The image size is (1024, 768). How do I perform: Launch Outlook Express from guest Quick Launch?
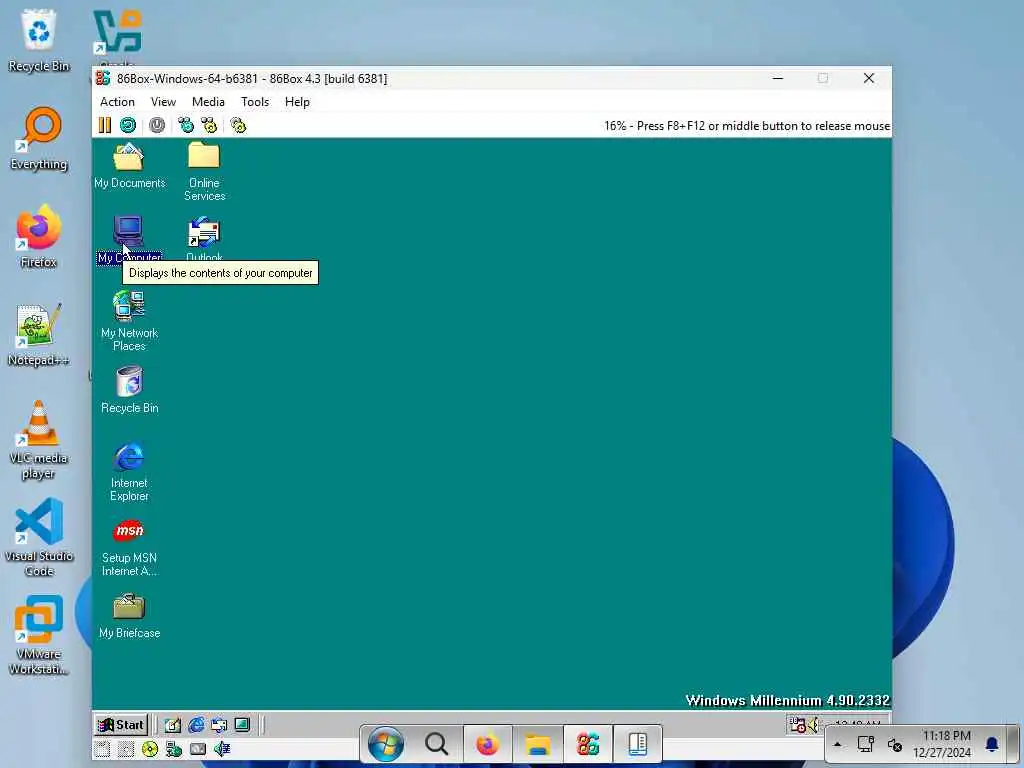[x=219, y=725]
